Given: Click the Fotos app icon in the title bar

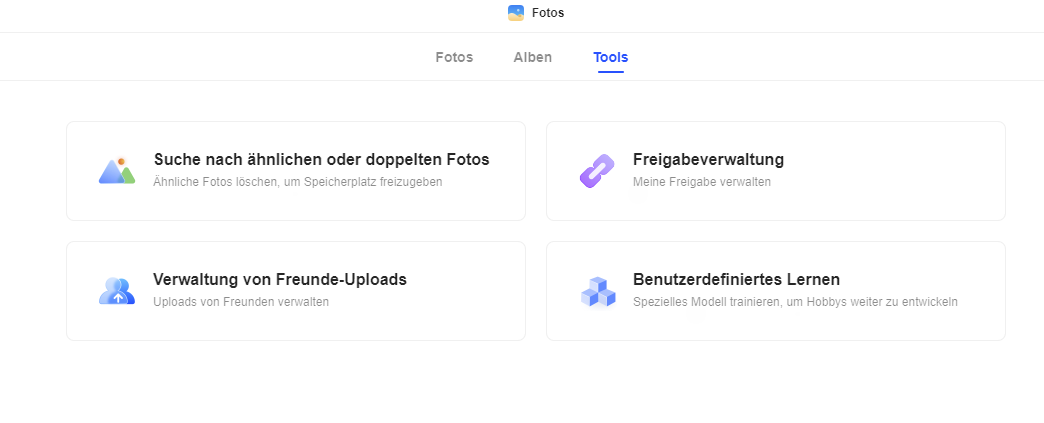Looking at the screenshot, I should tap(516, 13).
